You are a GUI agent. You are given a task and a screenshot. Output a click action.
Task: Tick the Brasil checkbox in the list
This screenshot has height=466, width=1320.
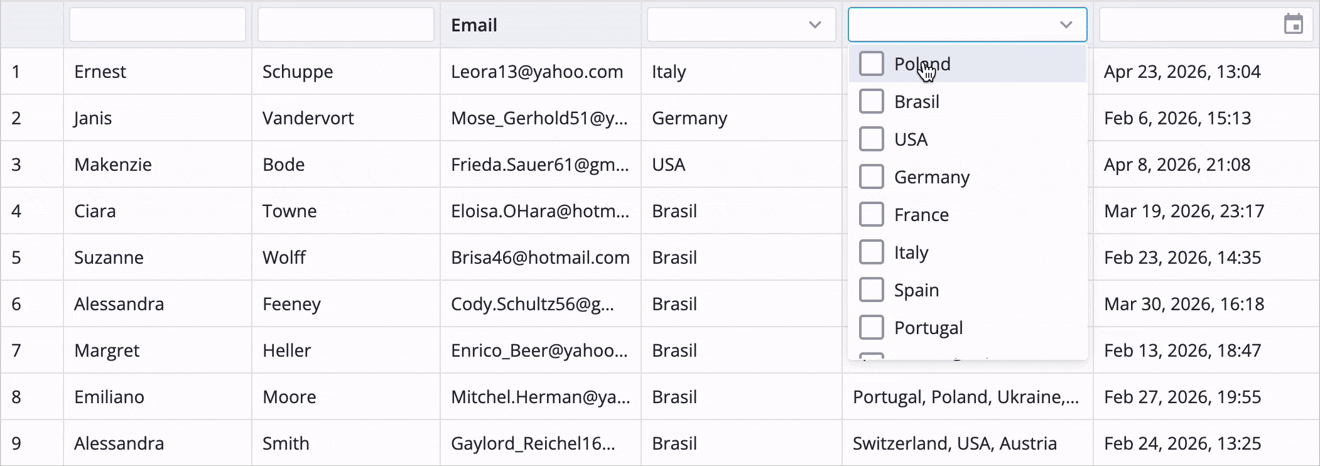coord(871,101)
